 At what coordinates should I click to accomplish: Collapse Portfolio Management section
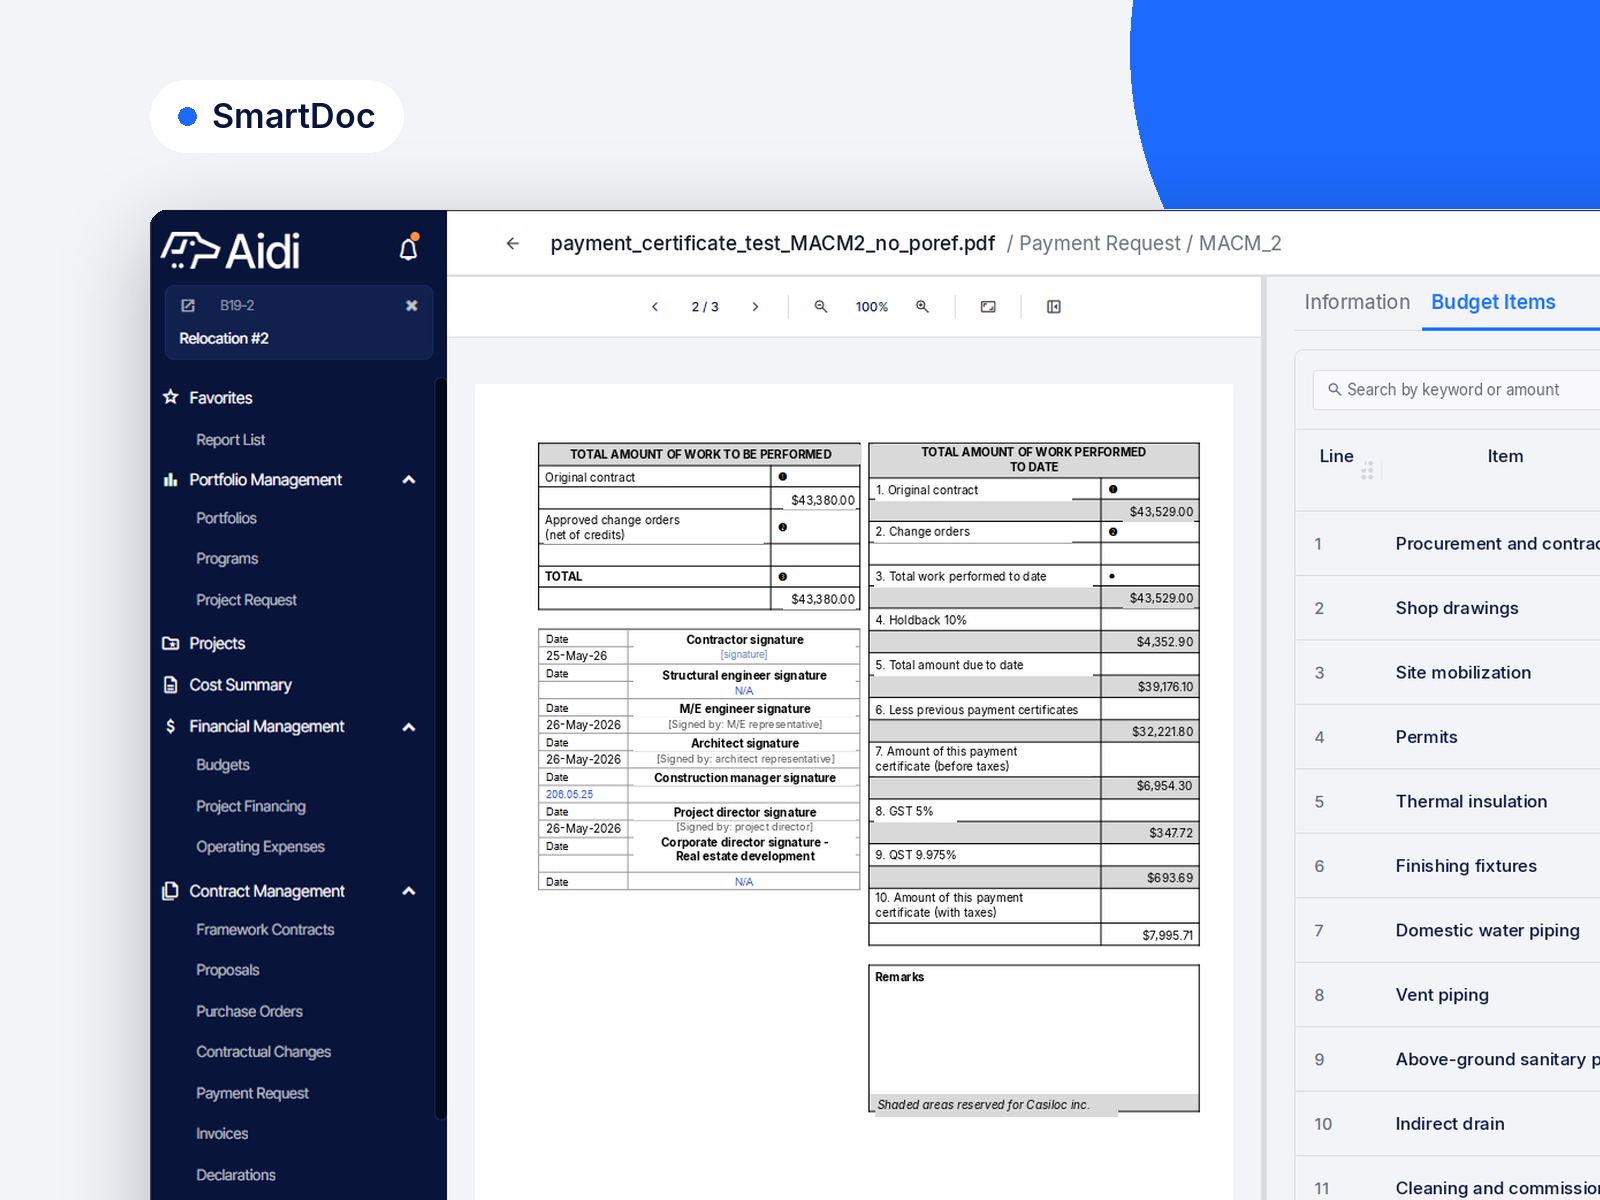[409, 480]
